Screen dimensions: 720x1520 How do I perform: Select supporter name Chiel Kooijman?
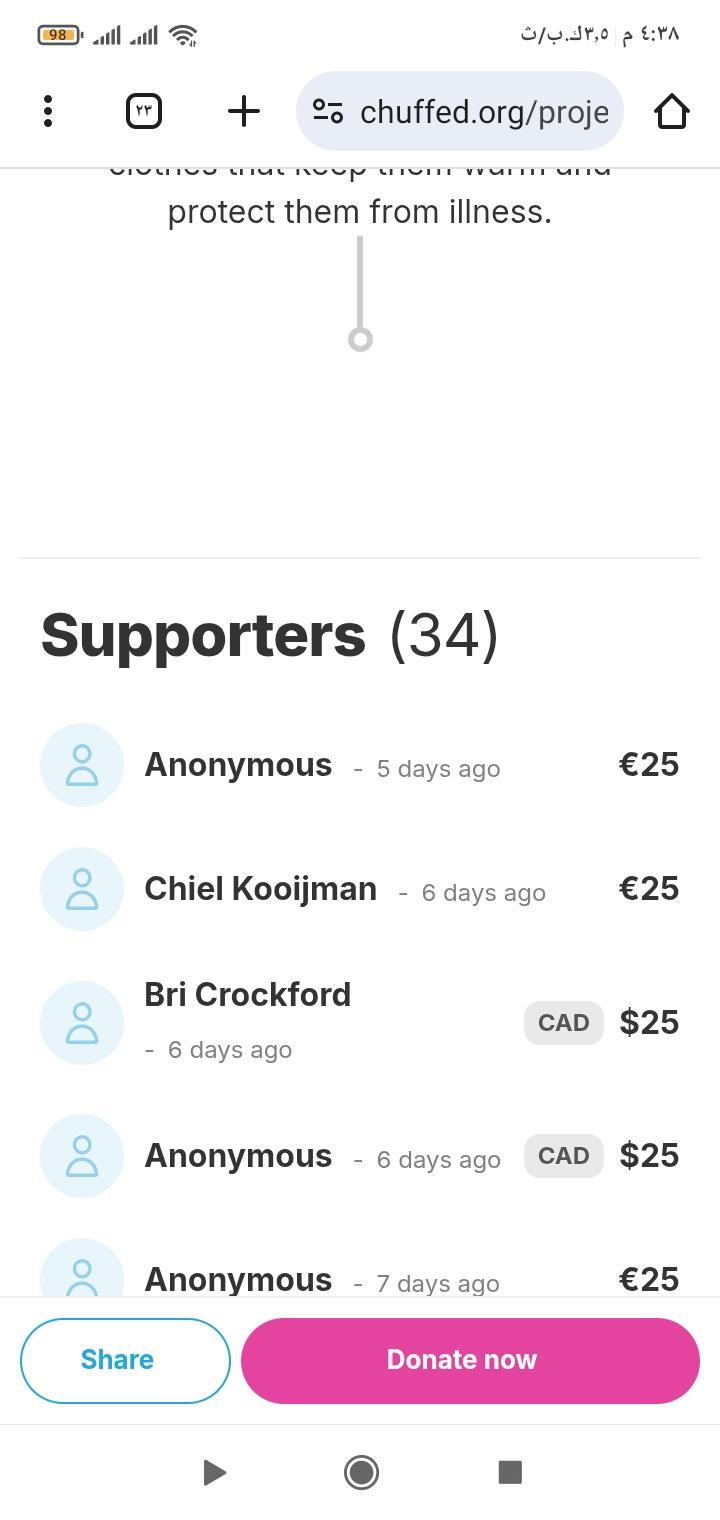260,889
